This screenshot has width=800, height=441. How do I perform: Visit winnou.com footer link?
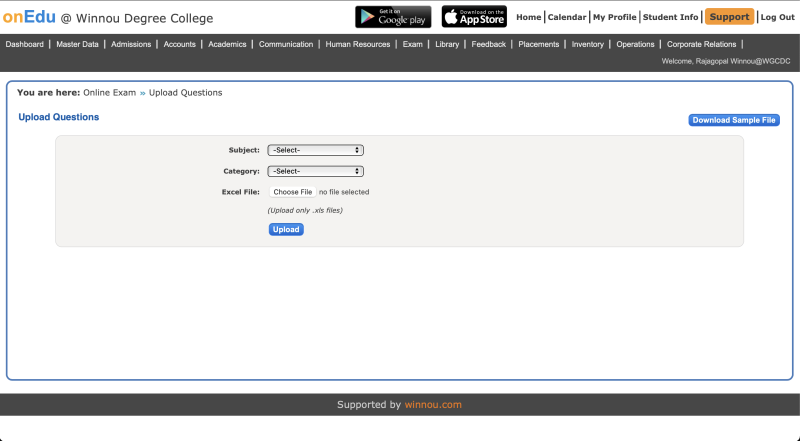(x=433, y=405)
